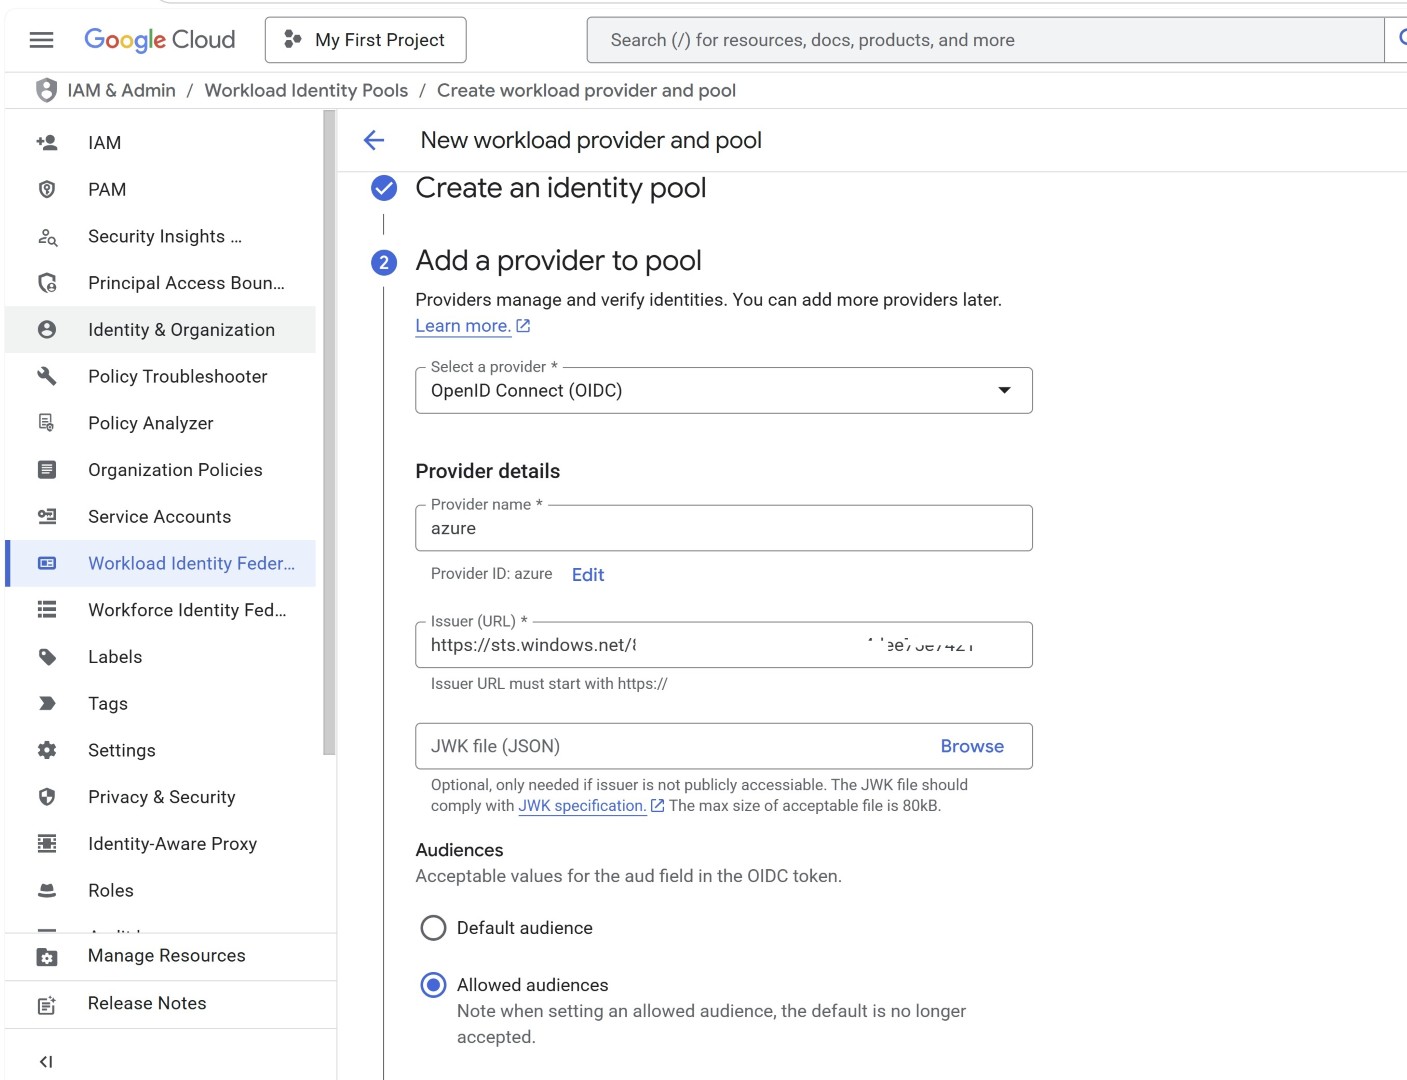Click the Workload Identity Federation icon
This screenshot has width=1407, height=1080.
point(46,563)
